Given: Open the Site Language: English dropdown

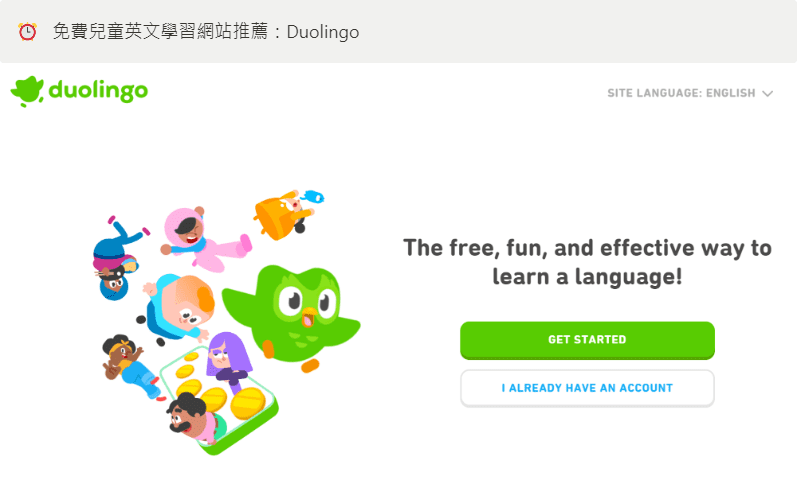Looking at the screenshot, I should click(x=690, y=93).
